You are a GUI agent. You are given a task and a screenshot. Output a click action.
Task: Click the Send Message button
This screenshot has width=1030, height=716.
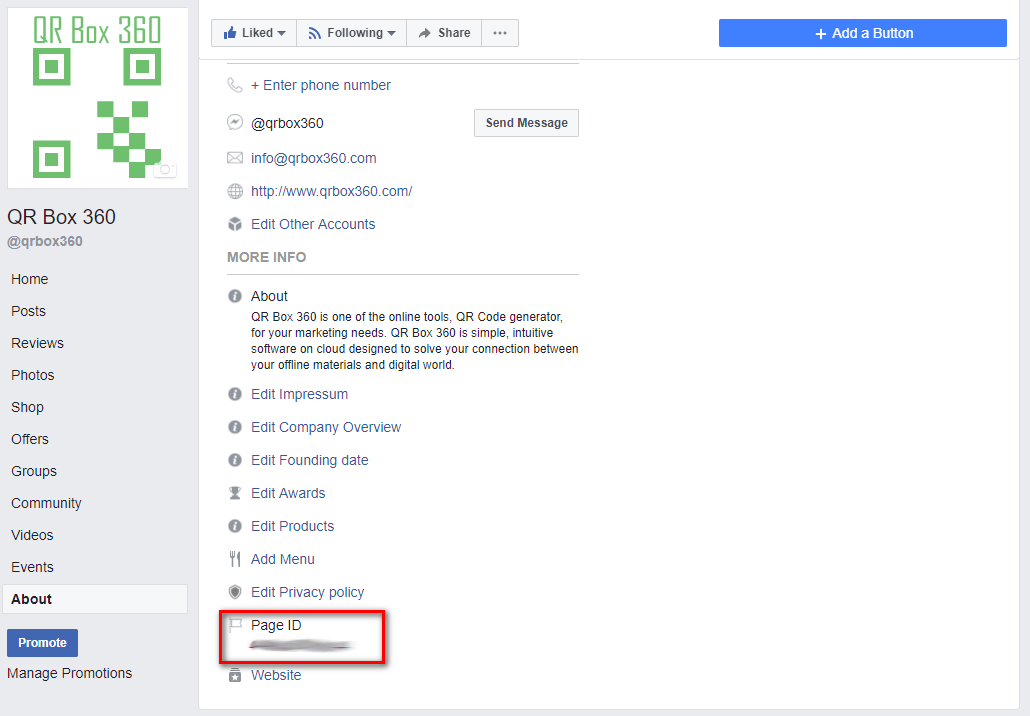526,123
